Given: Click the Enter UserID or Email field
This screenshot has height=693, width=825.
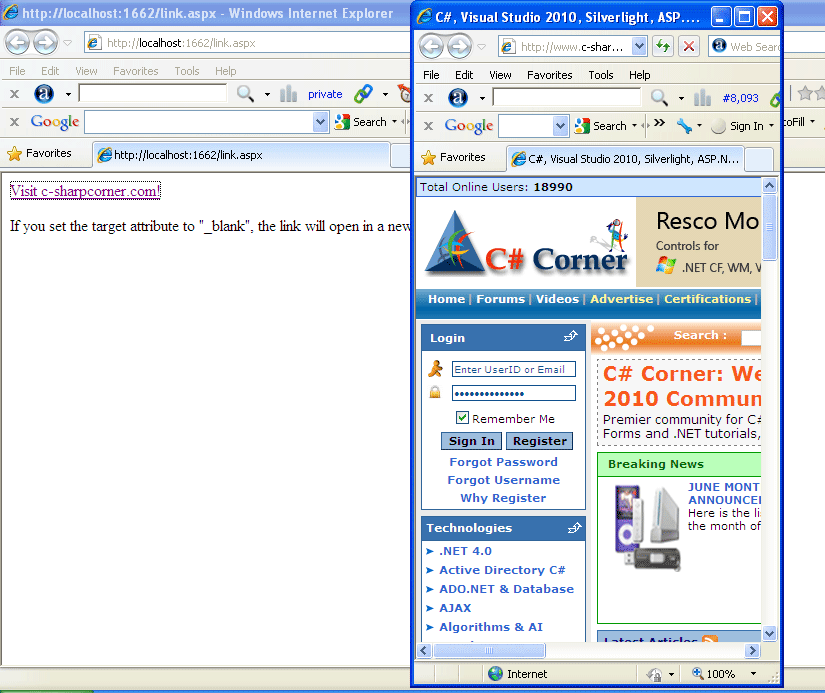Looking at the screenshot, I should click(514, 369).
